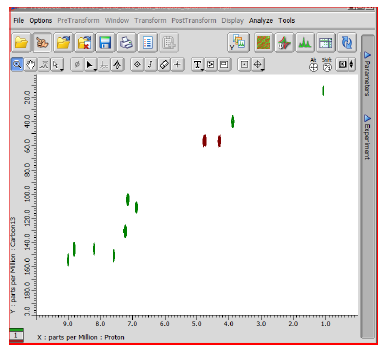Expand the Experiment side panel
388x360 pixels.
pos(367,137)
